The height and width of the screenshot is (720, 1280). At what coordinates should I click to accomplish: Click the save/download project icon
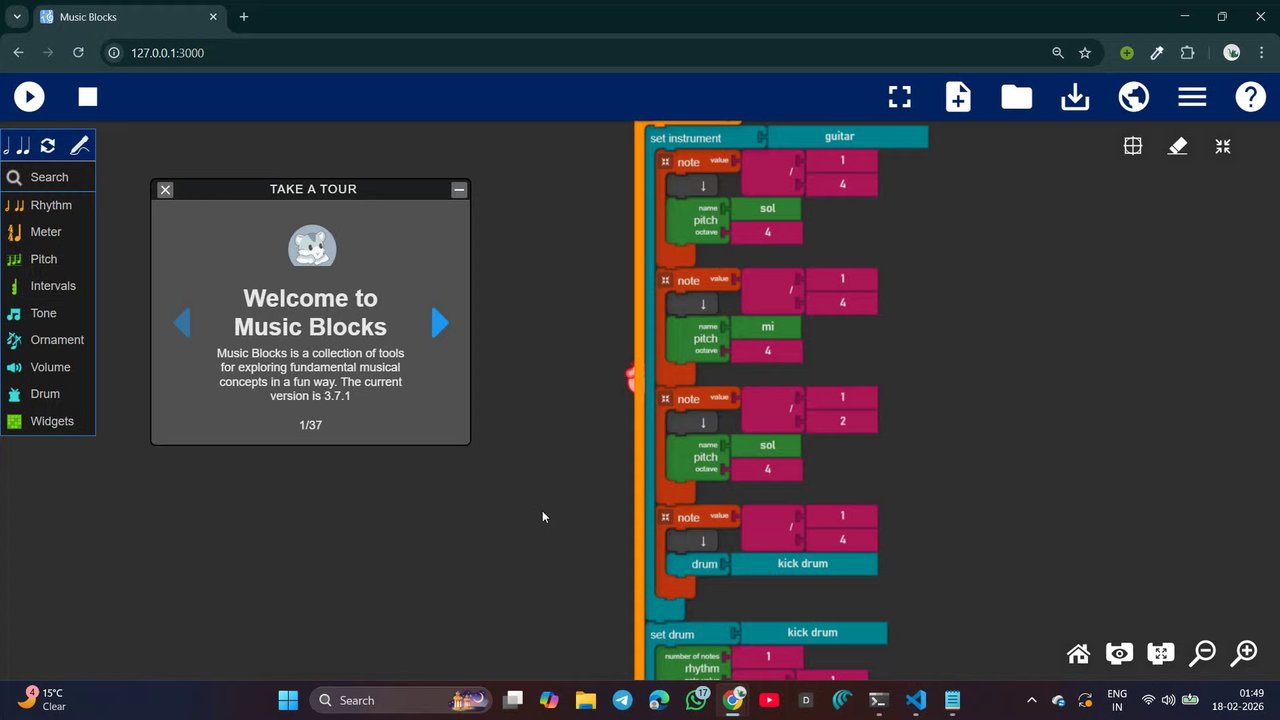tap(1075, 97)
